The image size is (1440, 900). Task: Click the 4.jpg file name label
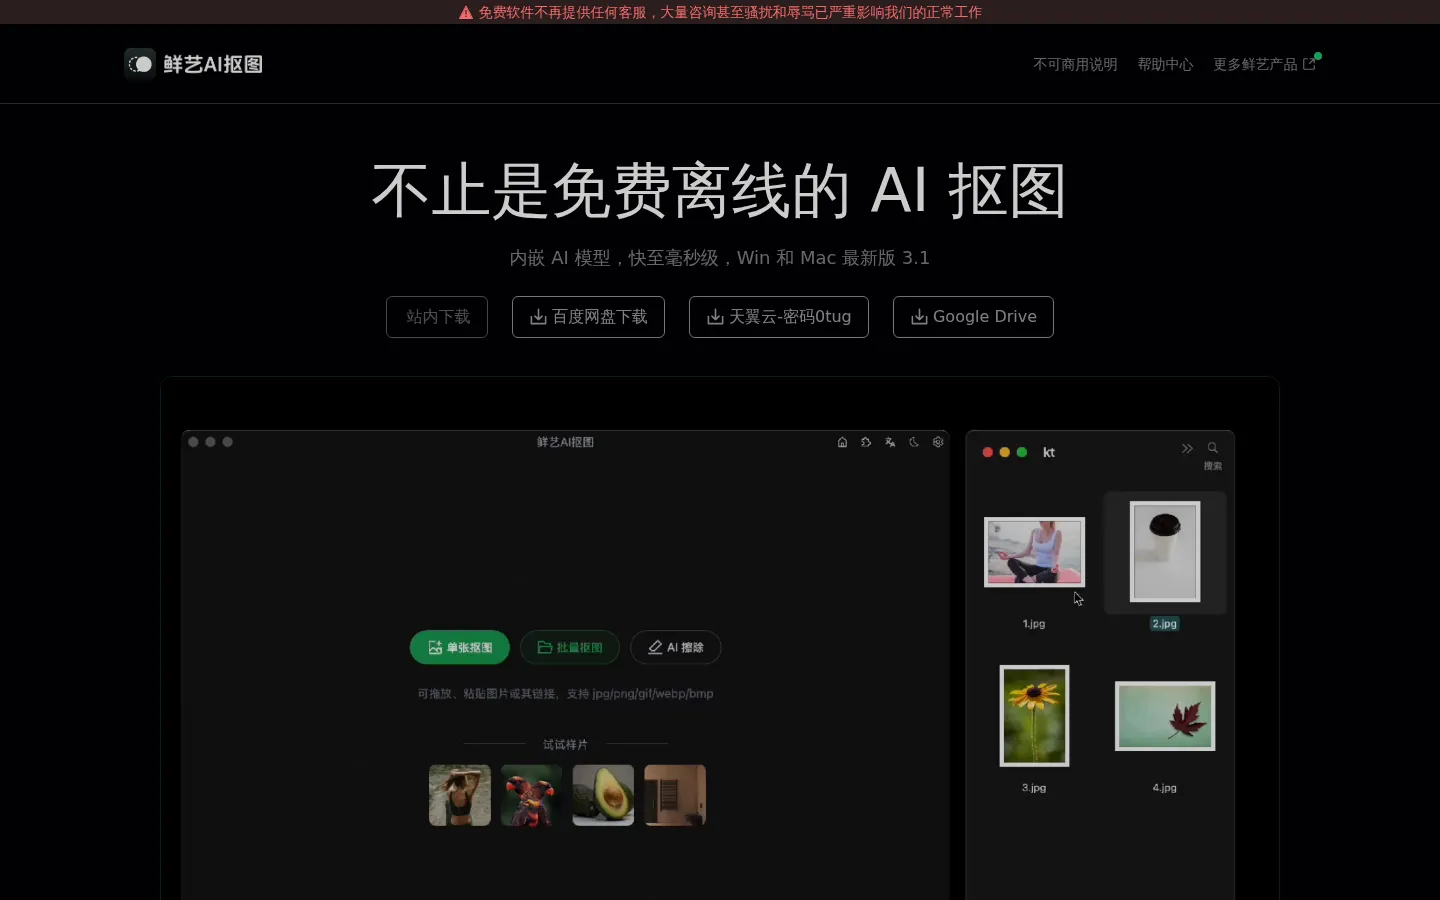coord(1165,788)
